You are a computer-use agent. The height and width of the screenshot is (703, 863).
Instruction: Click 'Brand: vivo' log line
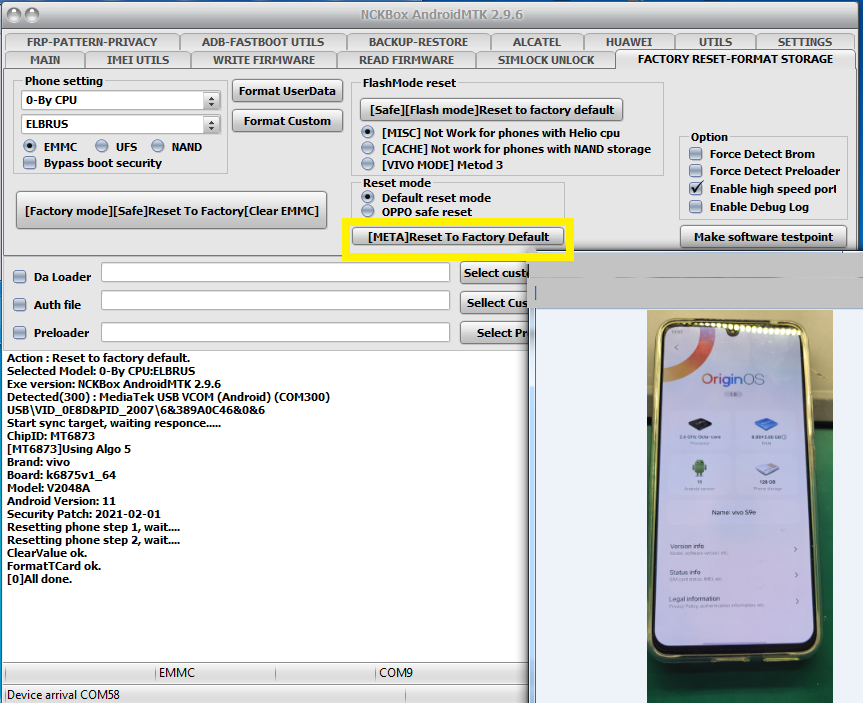pyautogui.click(x=39, y=462)
